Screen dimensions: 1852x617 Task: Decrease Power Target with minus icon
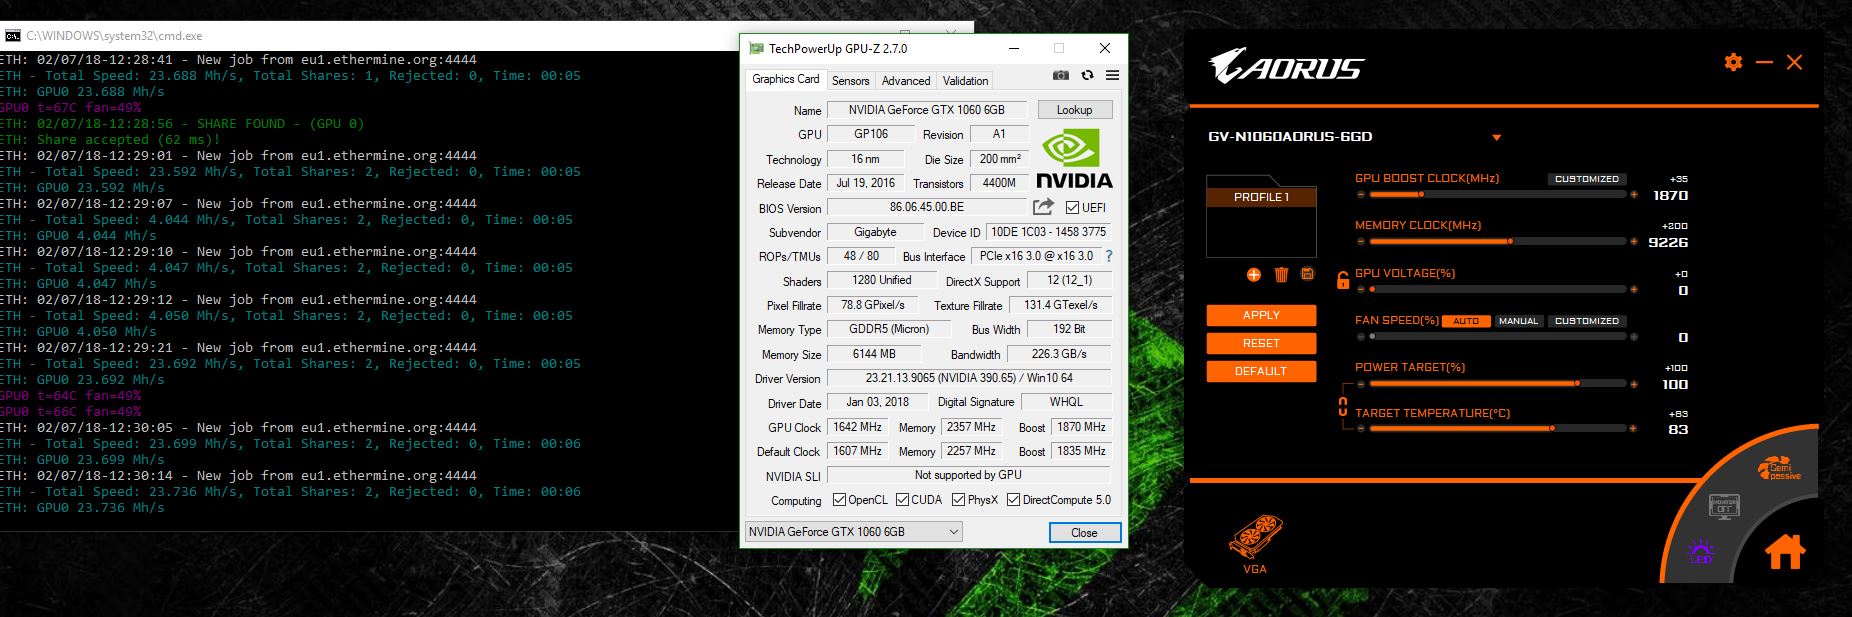point(1361,384)
